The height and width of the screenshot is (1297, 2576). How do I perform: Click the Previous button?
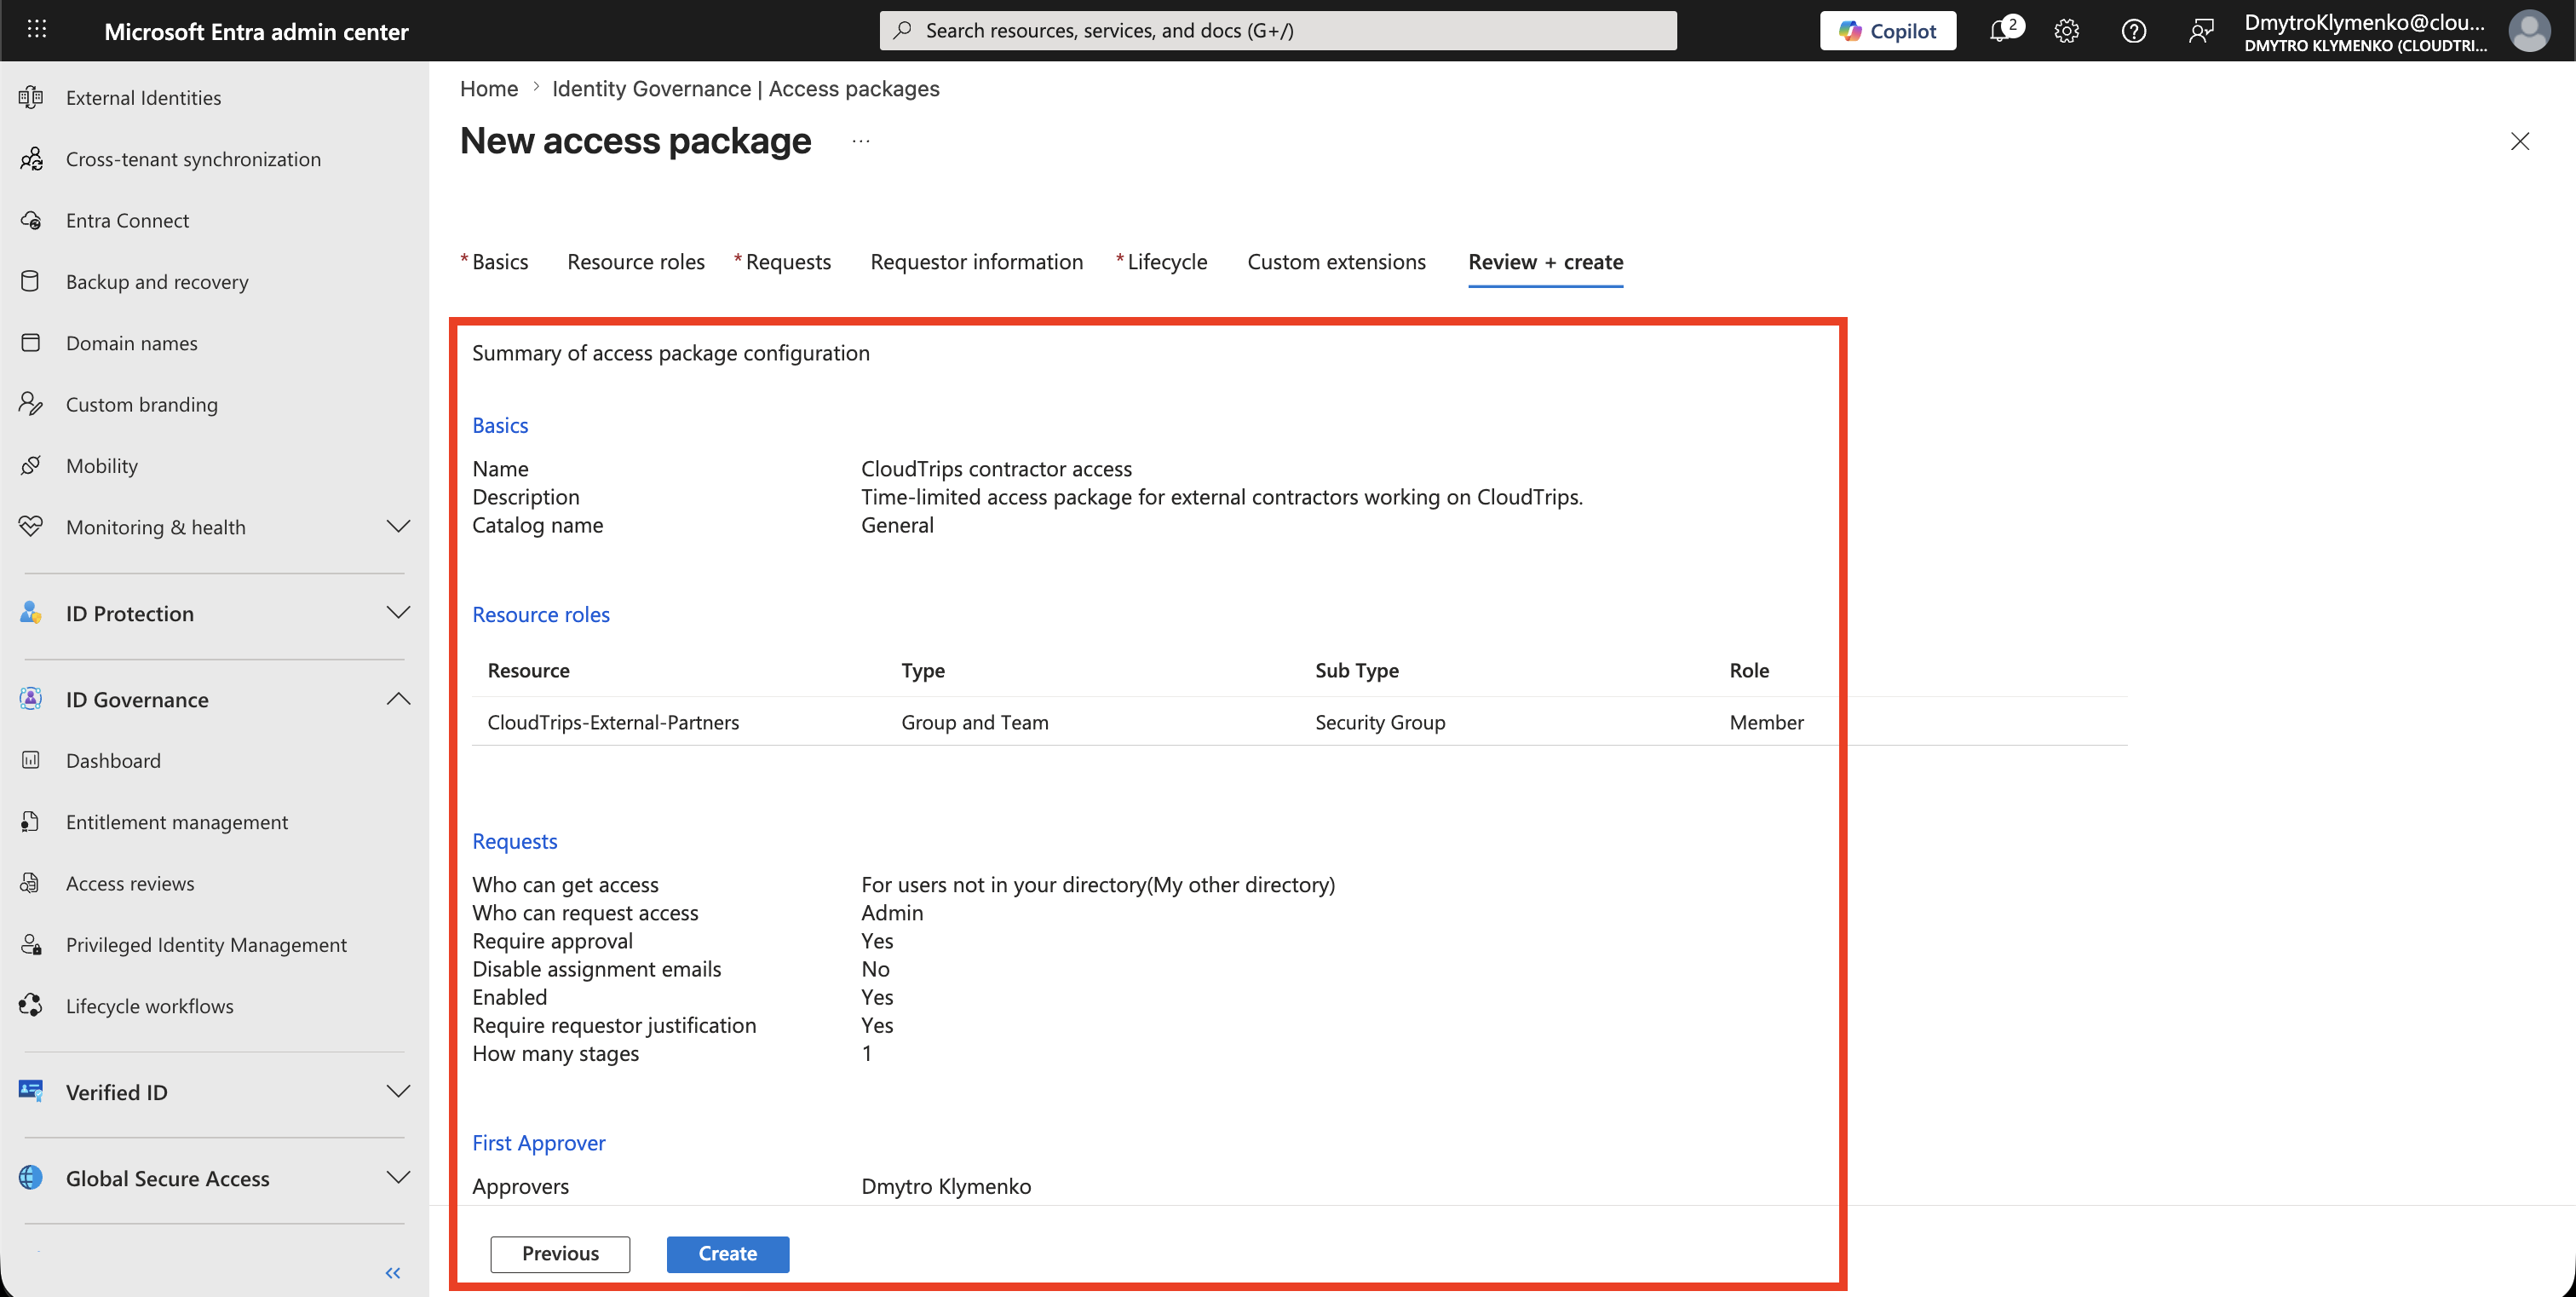[x=560, y=1253]
